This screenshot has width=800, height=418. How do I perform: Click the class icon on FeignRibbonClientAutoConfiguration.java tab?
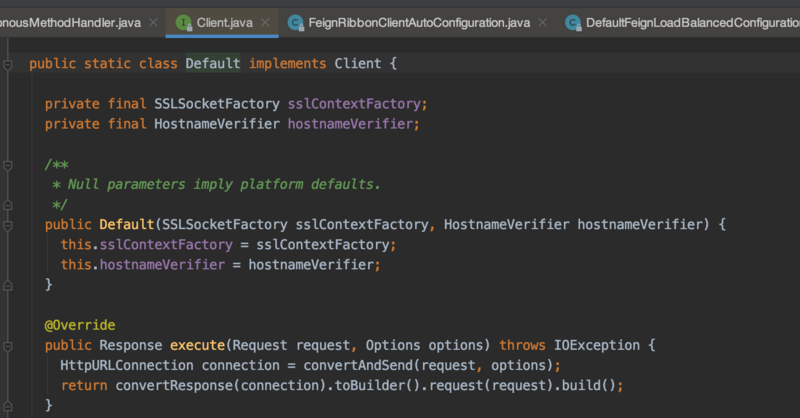coord(295,21)
